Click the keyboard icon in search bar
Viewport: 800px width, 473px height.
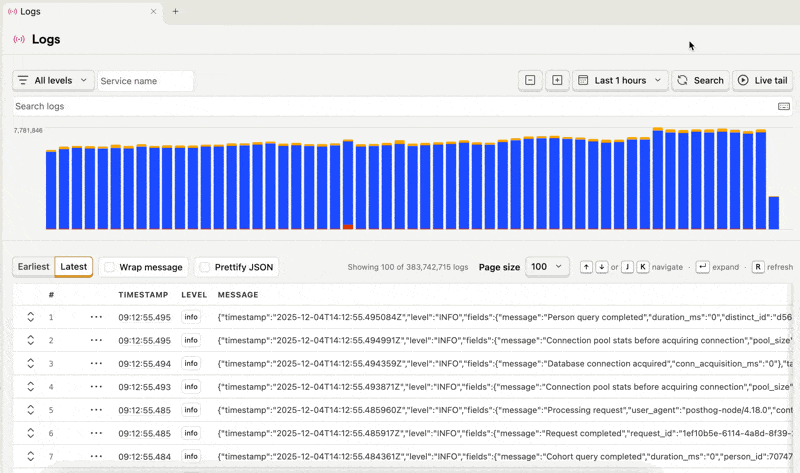(x=784, y=106)
